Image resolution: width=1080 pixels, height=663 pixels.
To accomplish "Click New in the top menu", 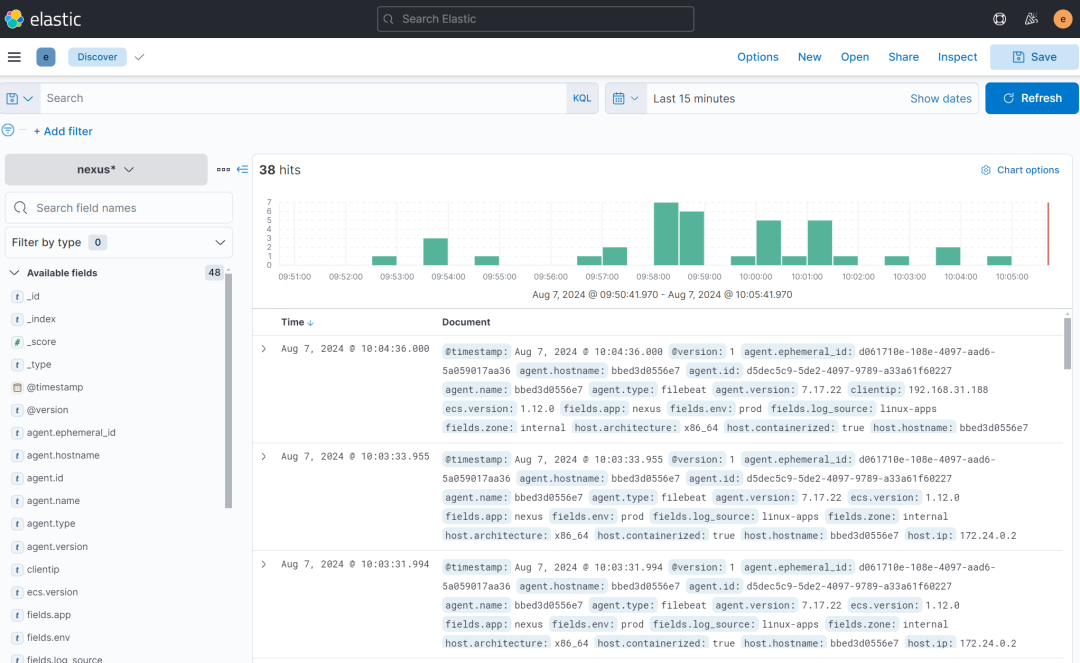I will (809, 57).
